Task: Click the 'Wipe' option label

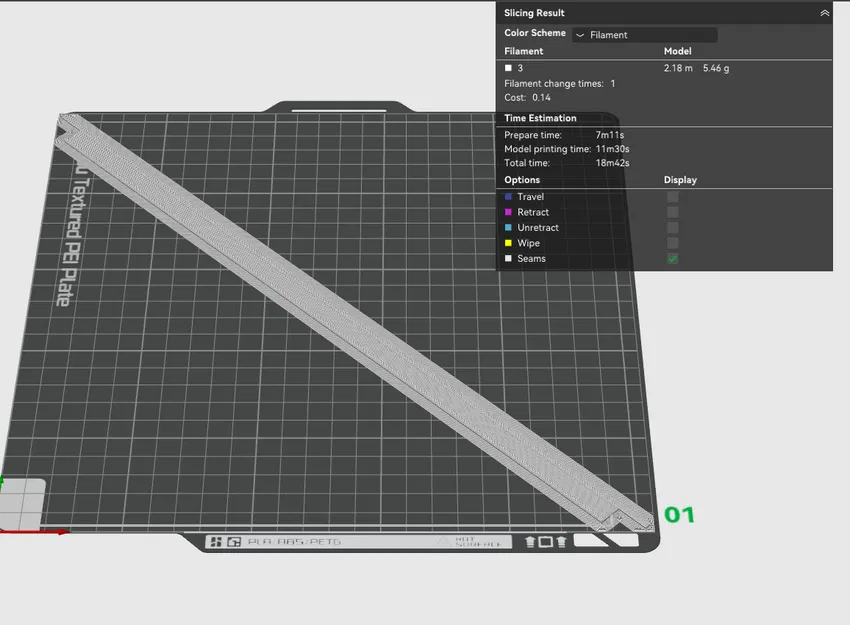Action: click(529, 243)
